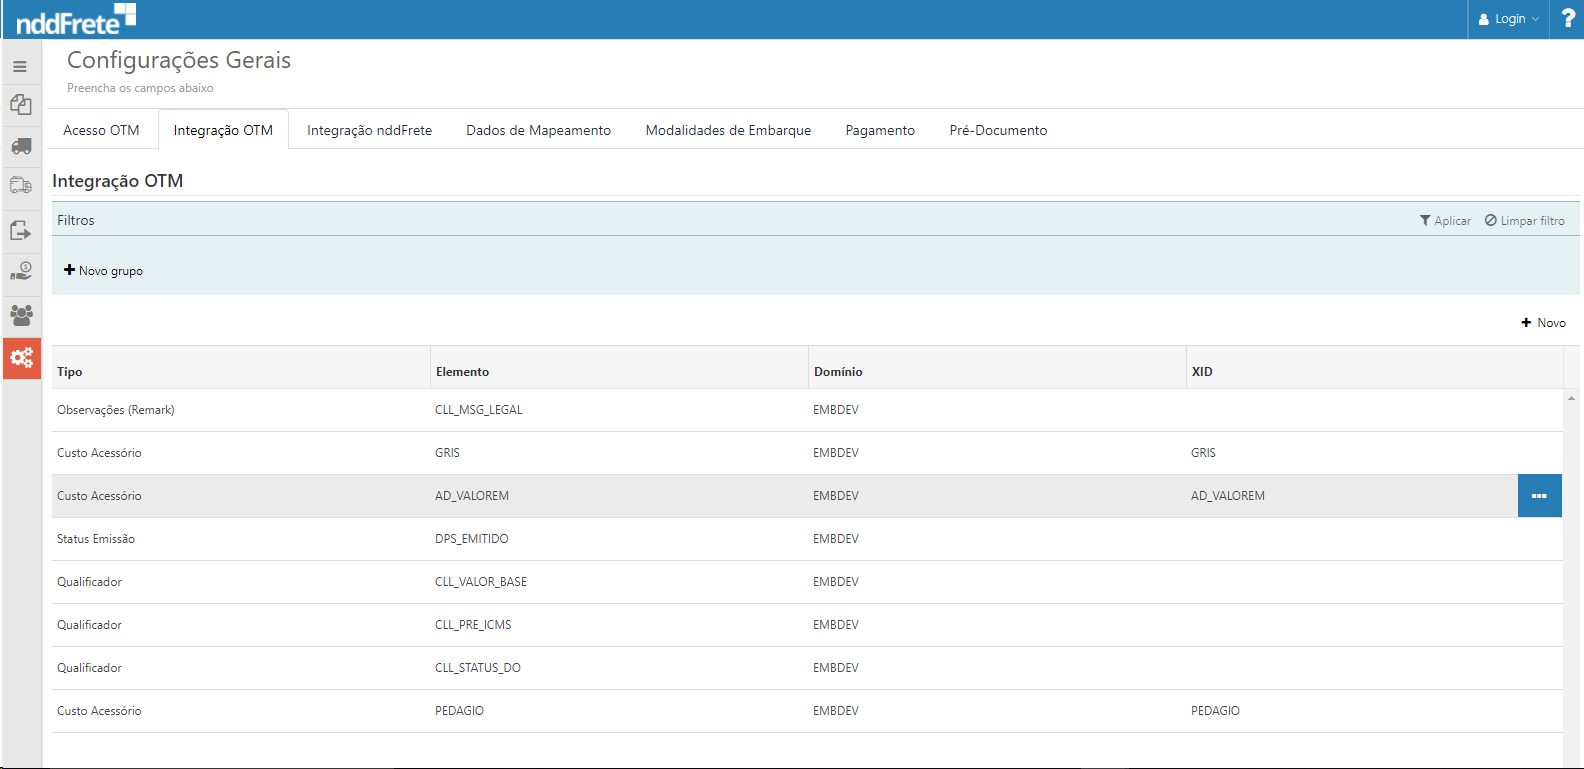This screenshot has width=1584, height=769.
Task: Open the hamburger menu in the sidebar
Action: (x=20, y=67)
